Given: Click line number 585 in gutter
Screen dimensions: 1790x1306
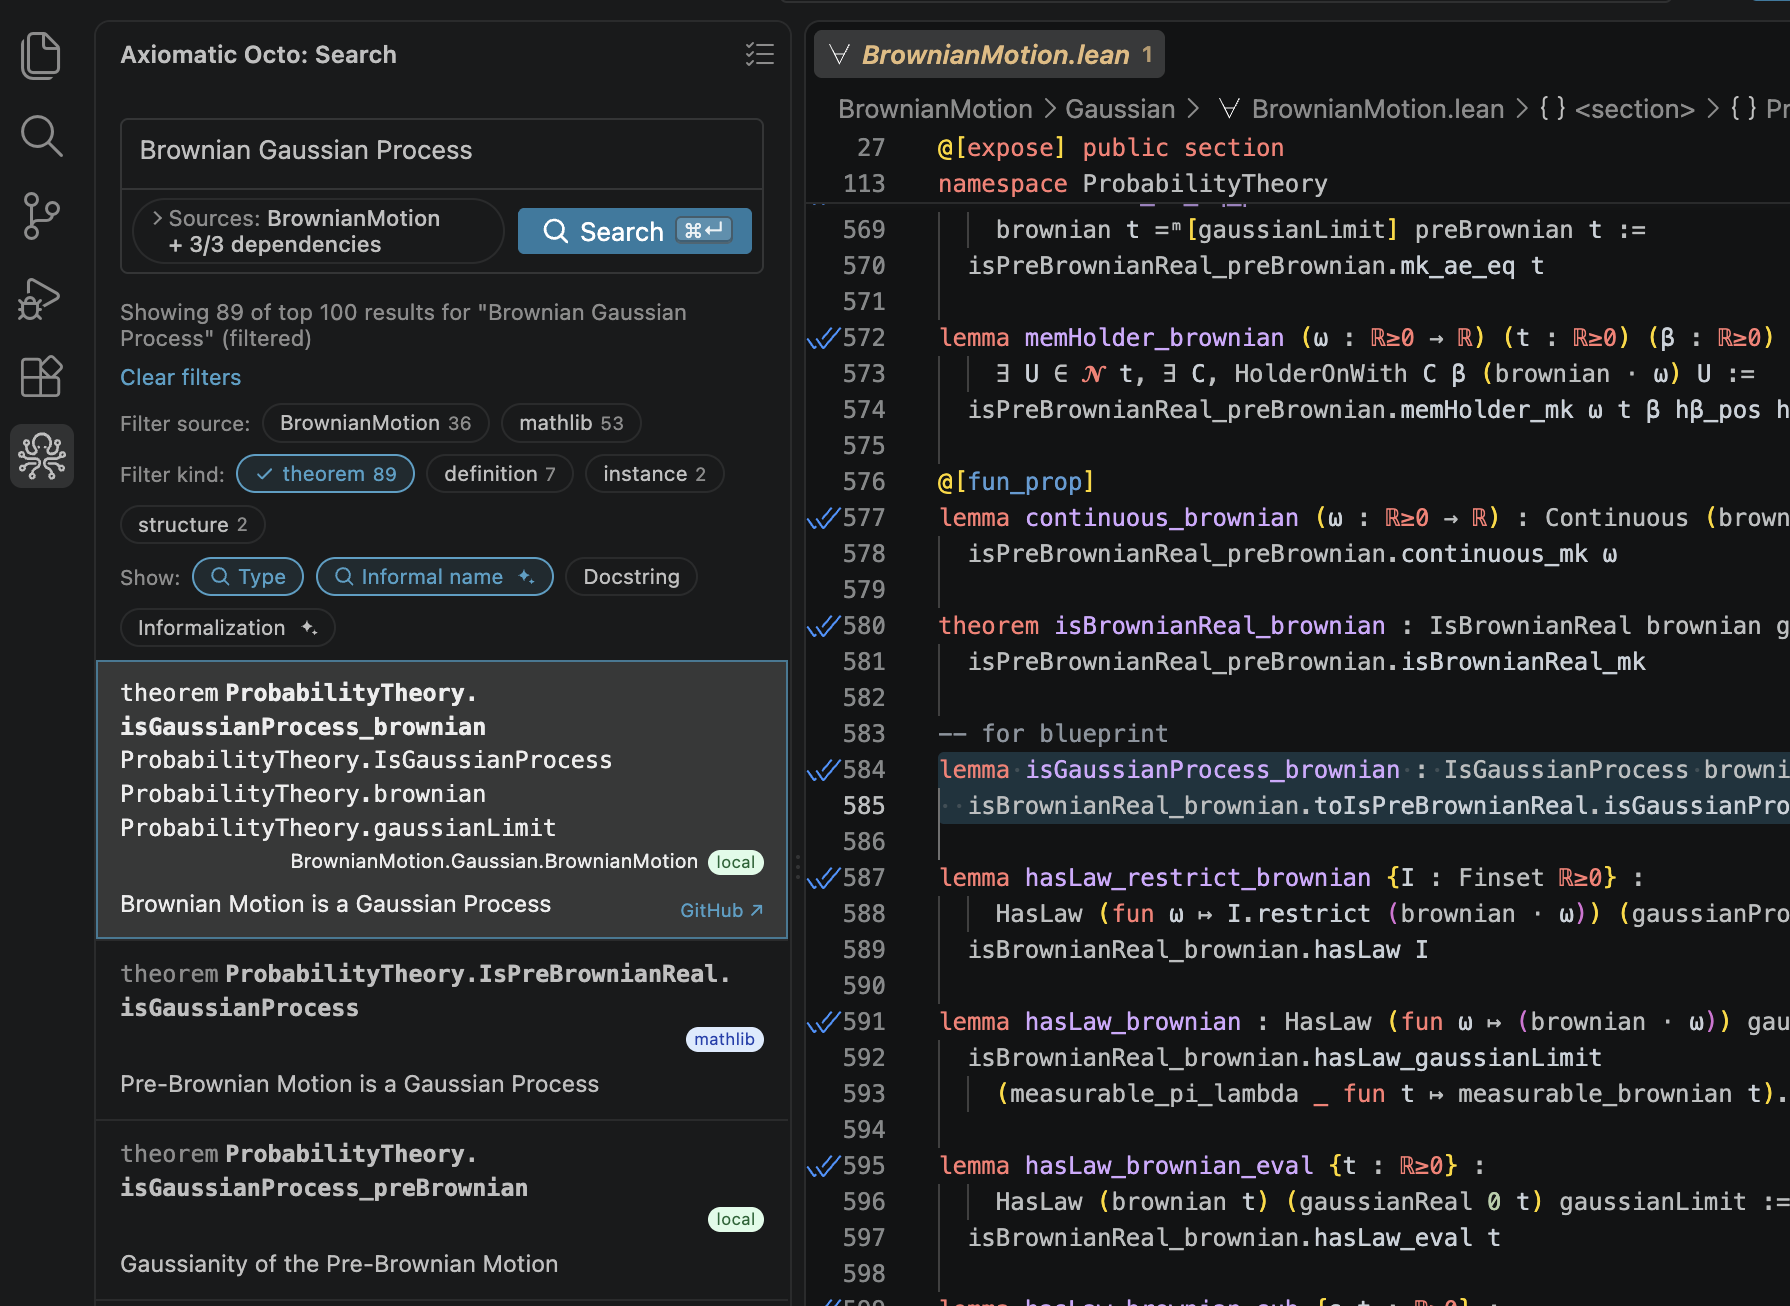Looking at the screenshot, I should pyautogui.click(x=863, y=806).
